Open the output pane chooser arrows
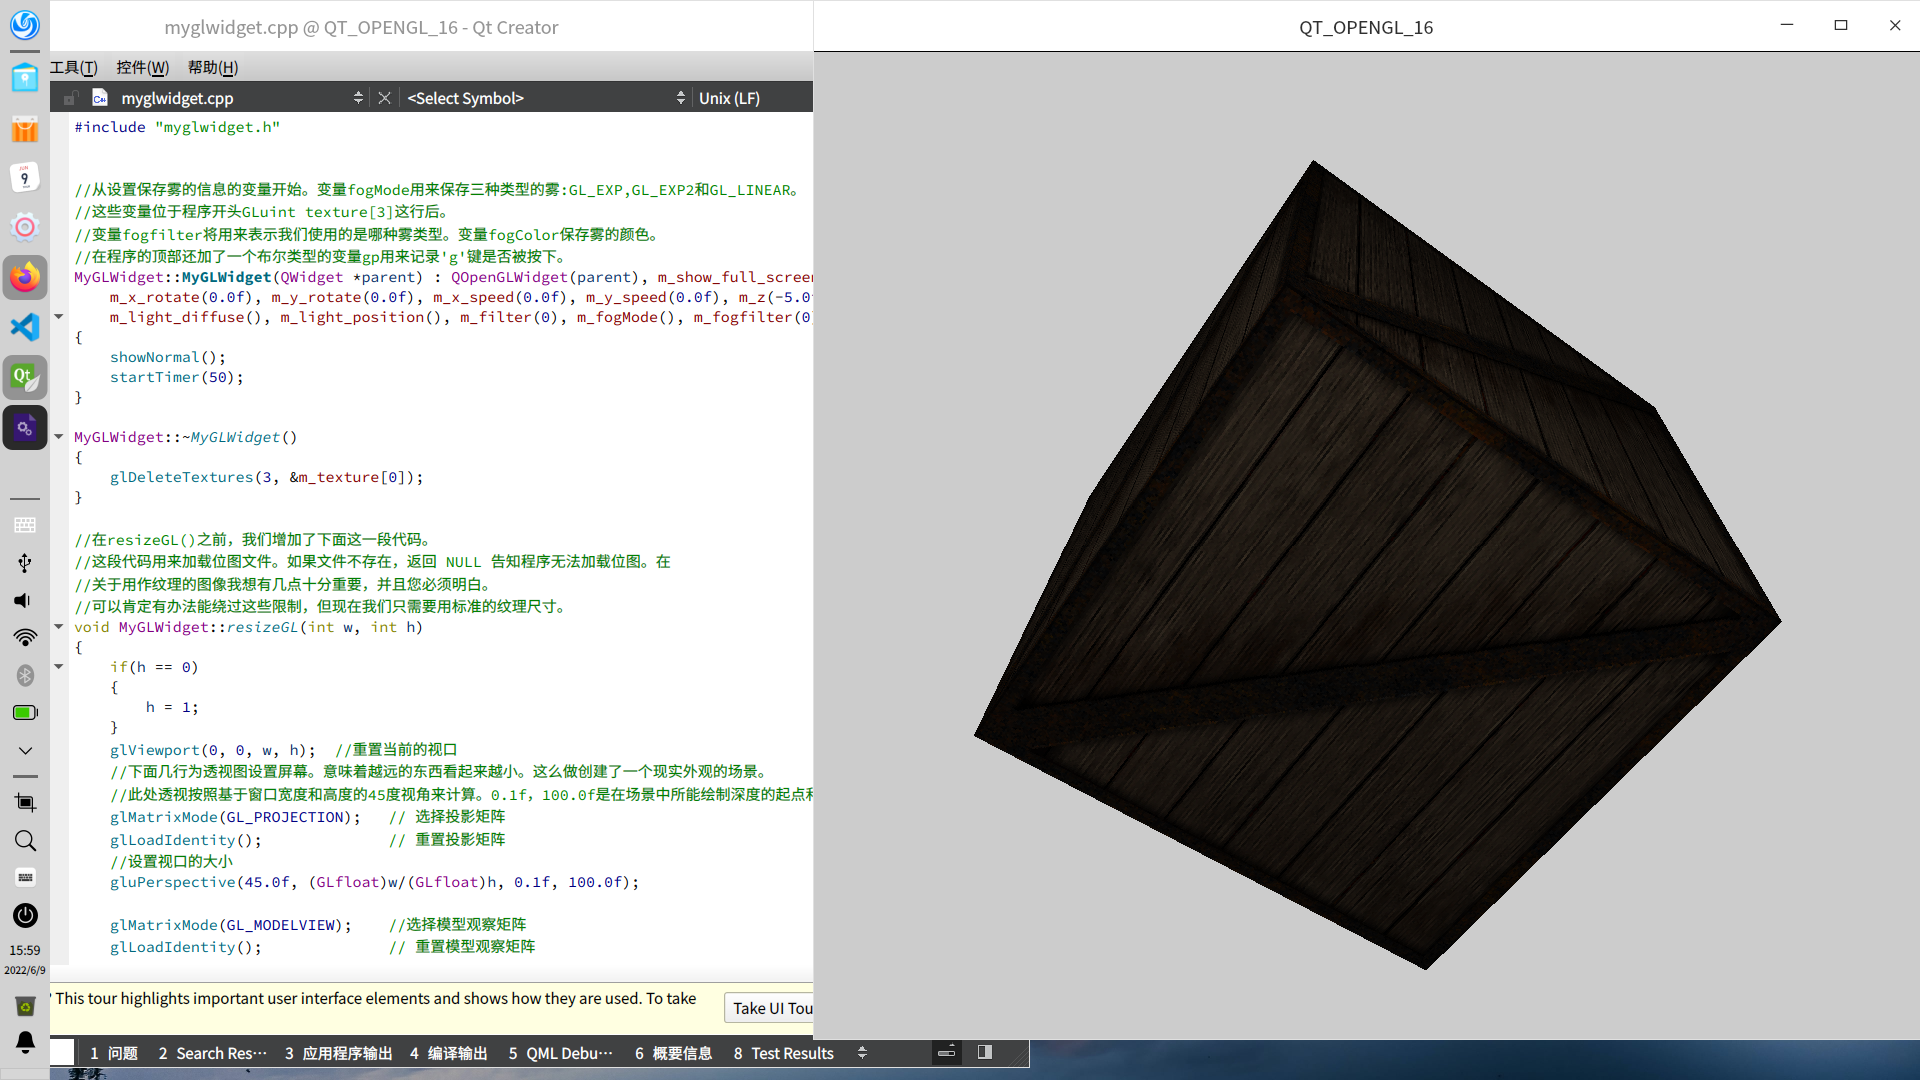The width and height of the screenshot is (1920, 1080). tap(862, 1053)
